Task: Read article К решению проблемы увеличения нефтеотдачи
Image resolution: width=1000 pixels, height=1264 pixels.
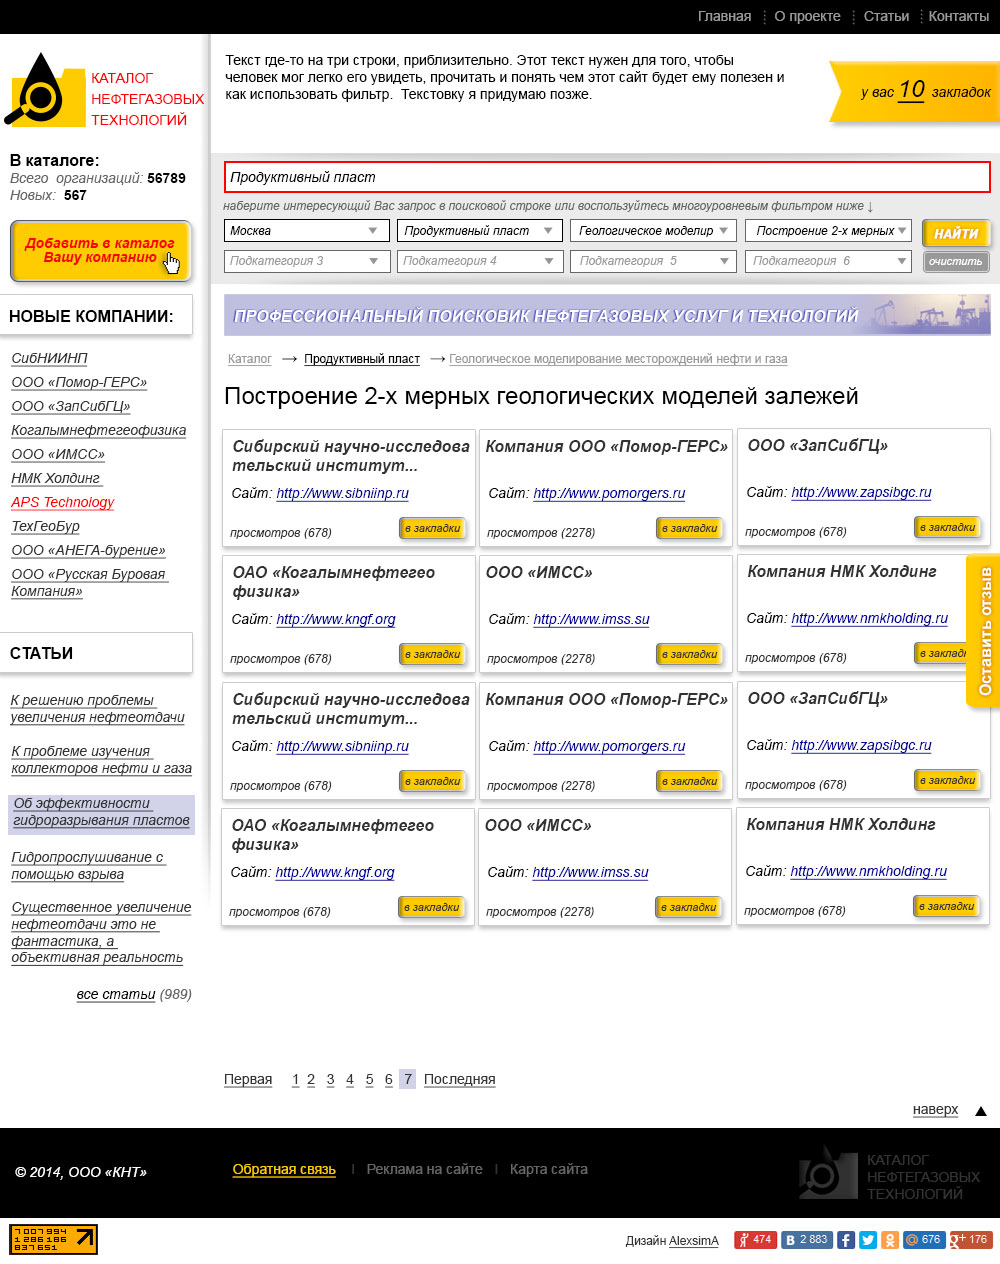Action: (x=98, y=709)
